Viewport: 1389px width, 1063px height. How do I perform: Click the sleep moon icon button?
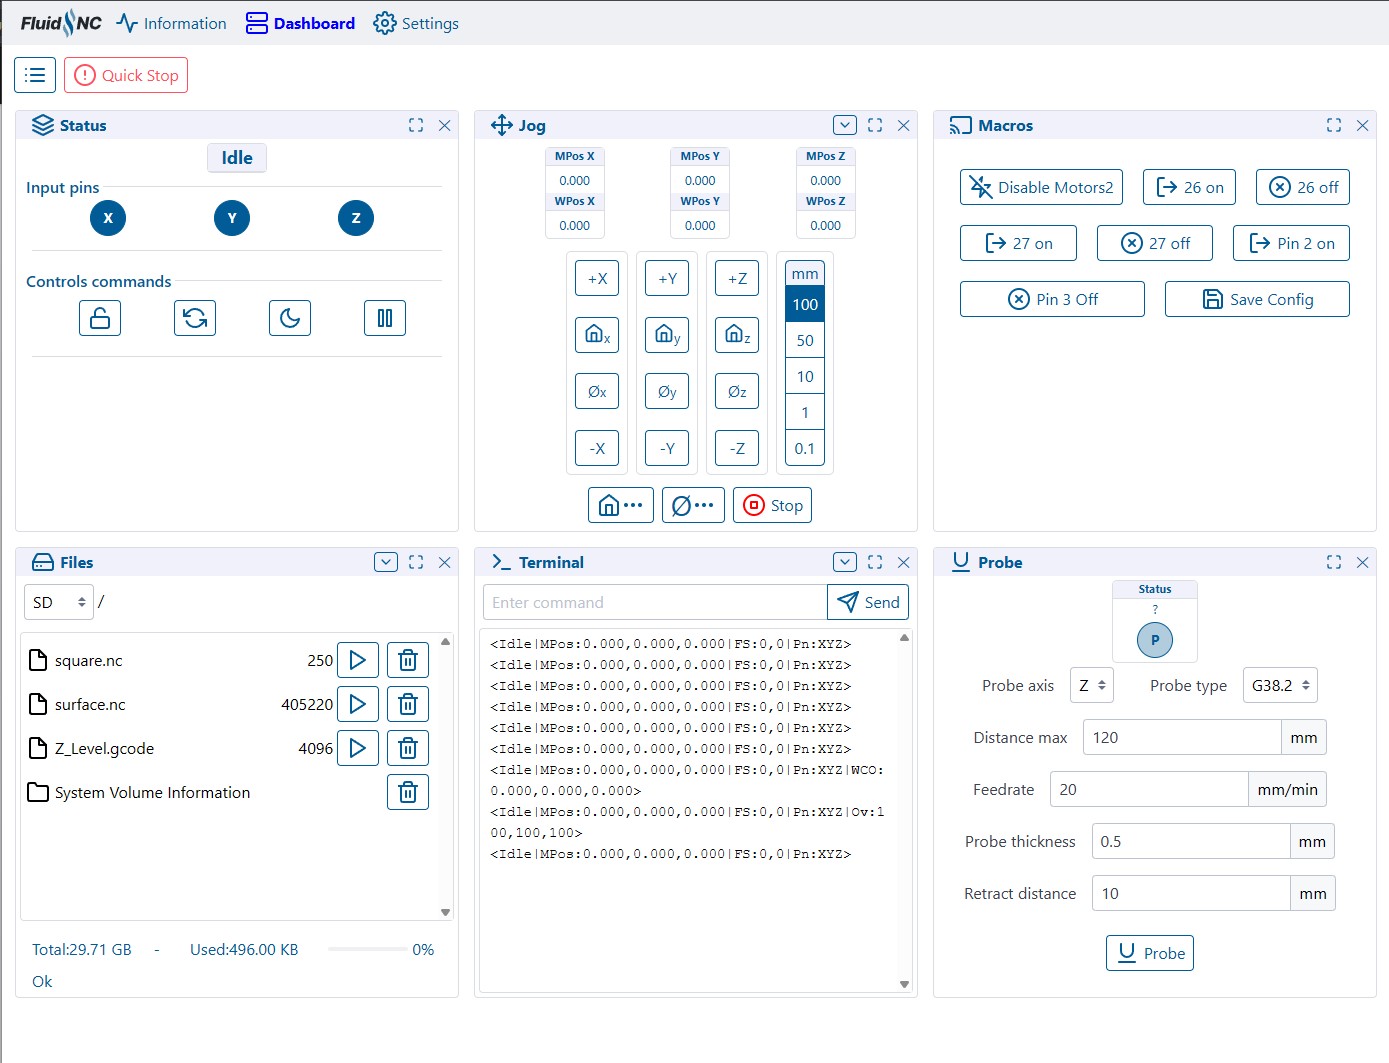pyautogui.click(x=290, y=318)
